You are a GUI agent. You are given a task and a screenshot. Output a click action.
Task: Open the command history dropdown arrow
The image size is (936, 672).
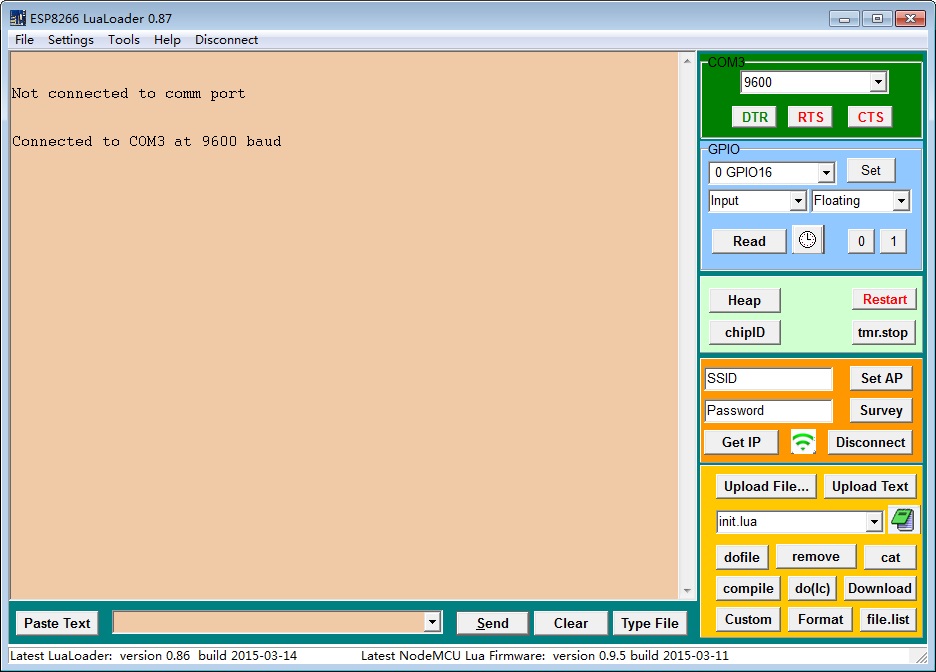(432, 622)
